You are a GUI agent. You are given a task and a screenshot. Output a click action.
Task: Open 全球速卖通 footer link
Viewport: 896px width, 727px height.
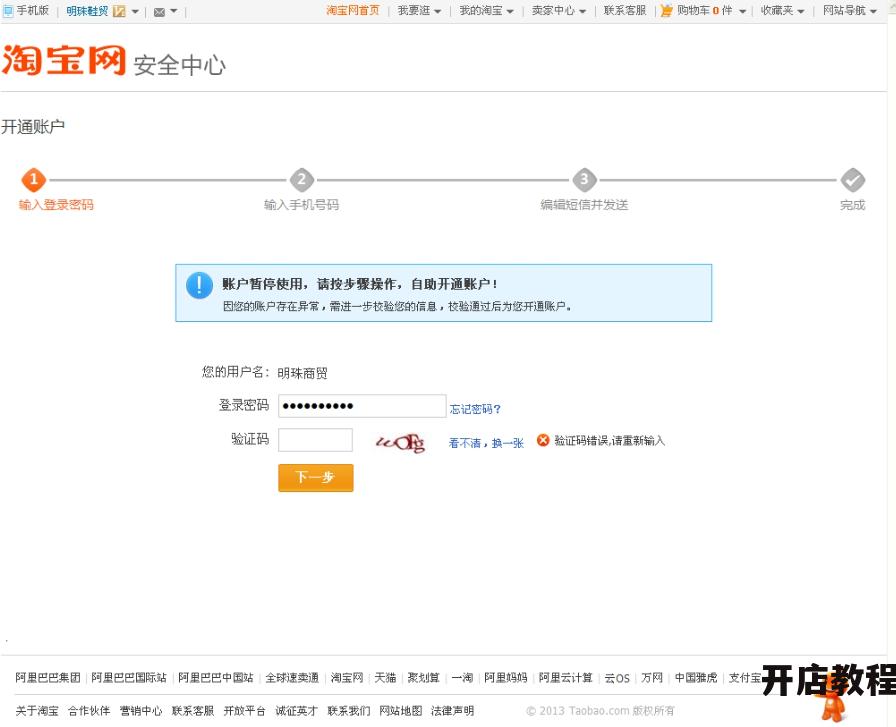point(291,678)
